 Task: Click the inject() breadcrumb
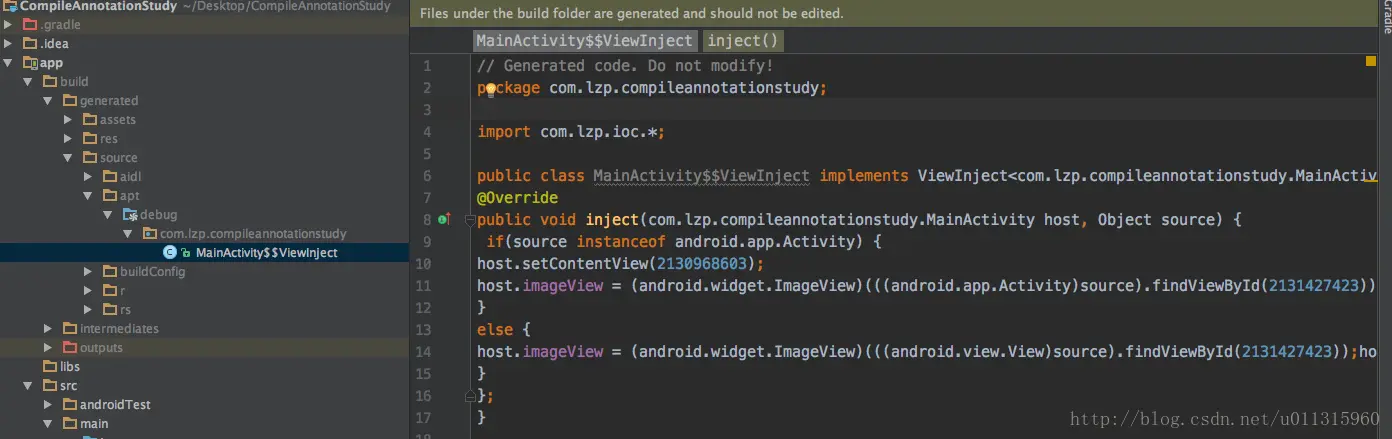pos(742,41)
